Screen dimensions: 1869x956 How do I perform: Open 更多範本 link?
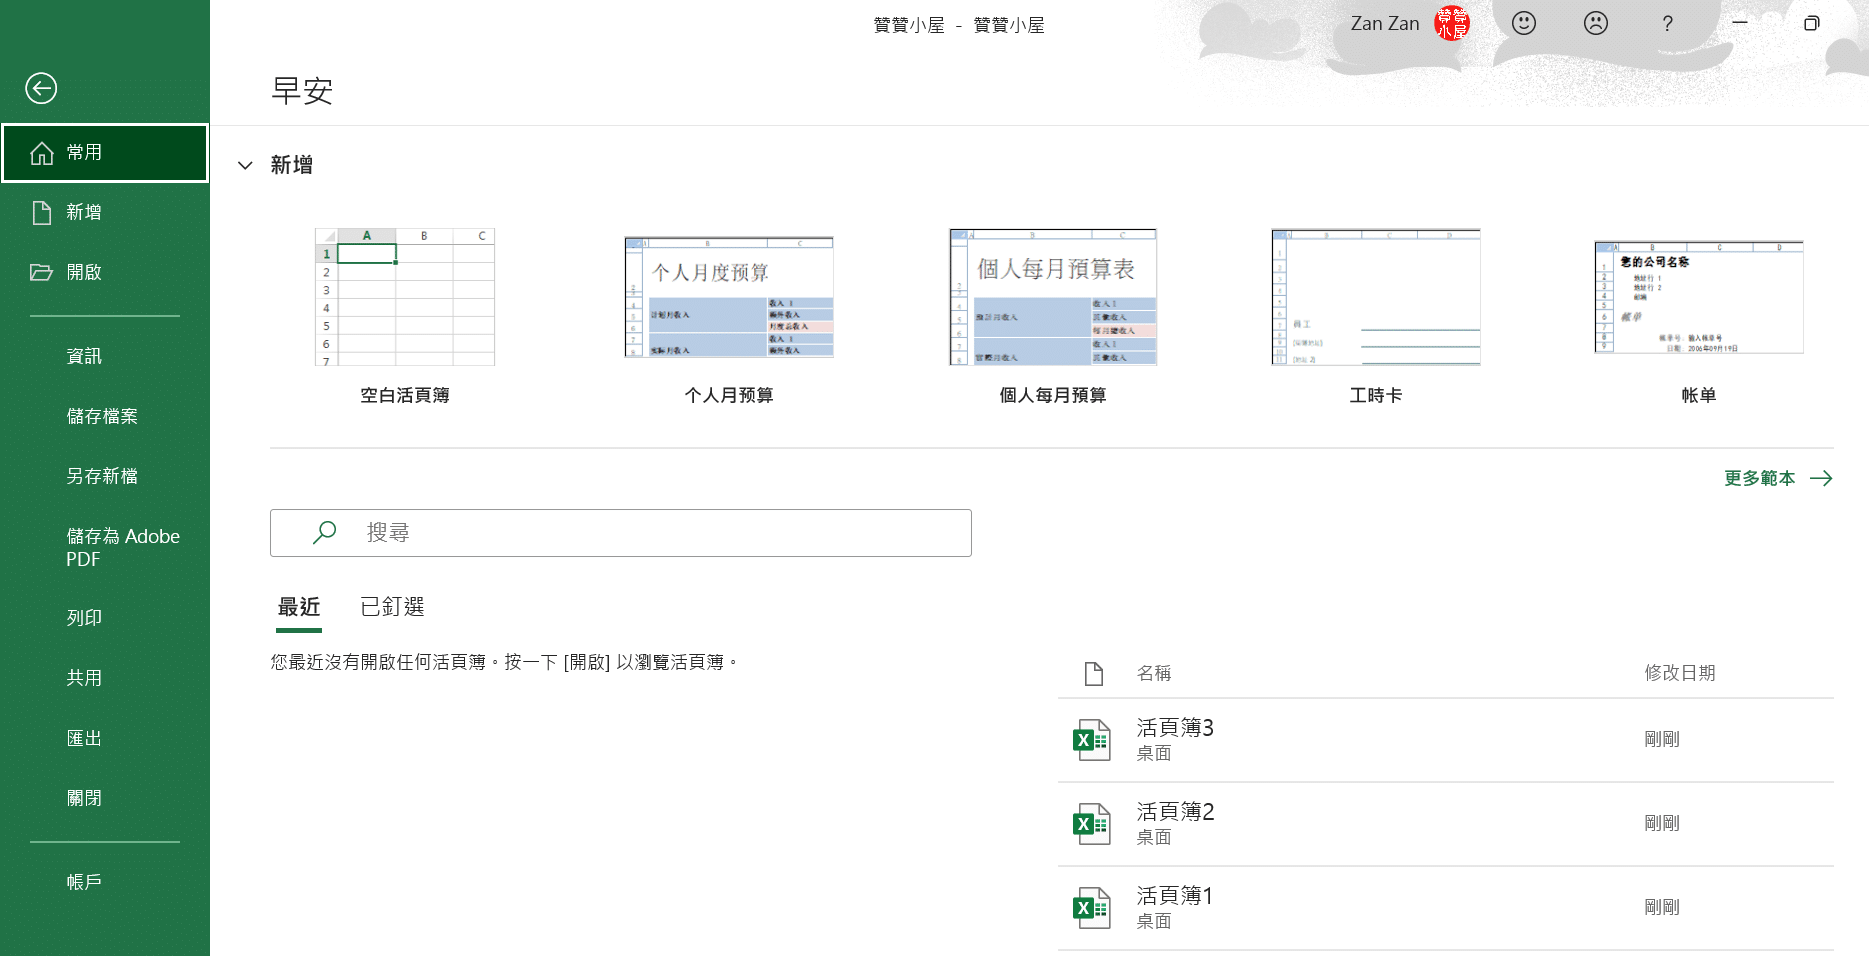pos(1777,478)
